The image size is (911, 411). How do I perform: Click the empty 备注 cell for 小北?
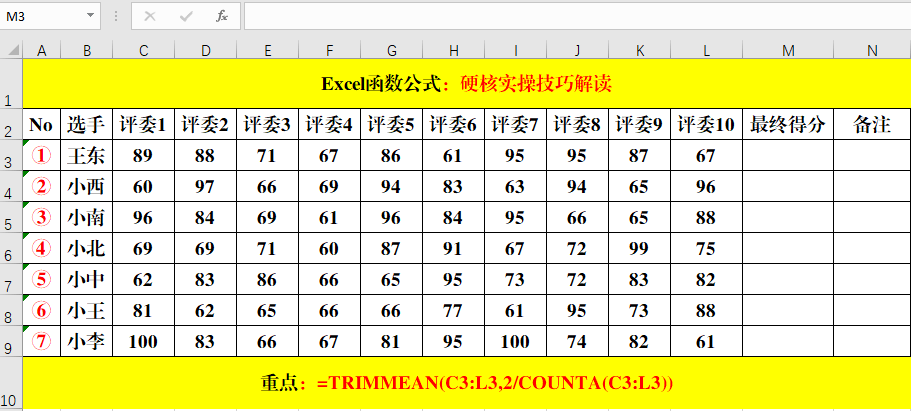[872, 249]
